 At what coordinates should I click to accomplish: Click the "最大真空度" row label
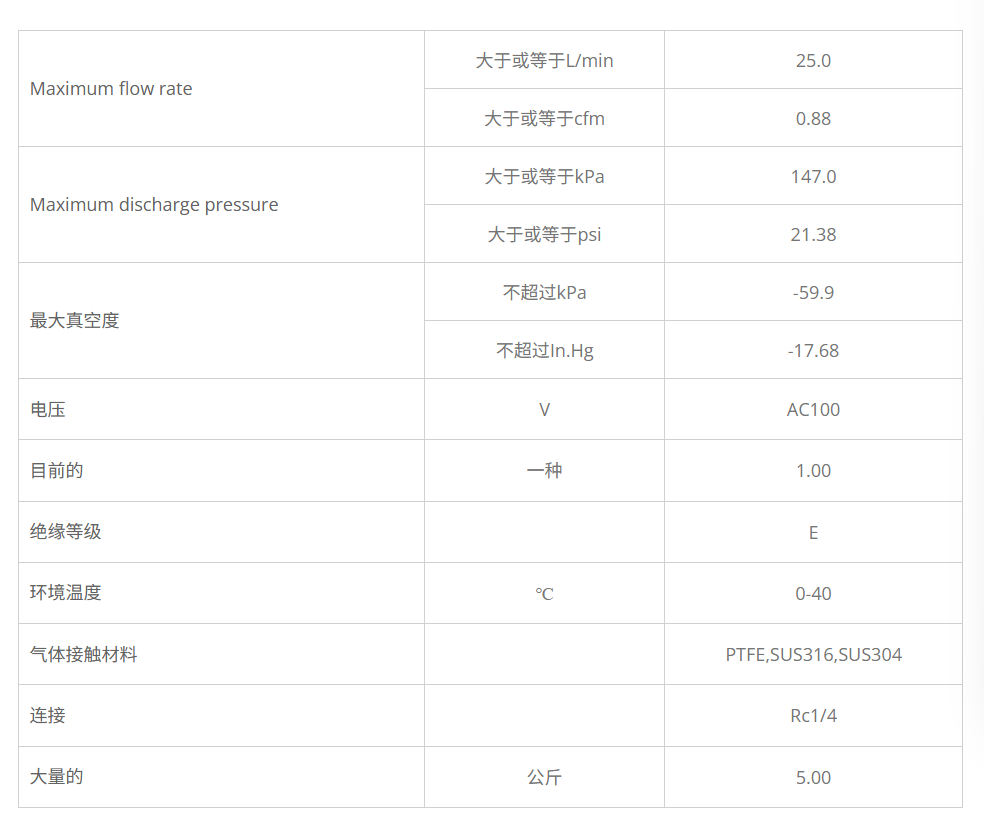click(x=75, y=321)
